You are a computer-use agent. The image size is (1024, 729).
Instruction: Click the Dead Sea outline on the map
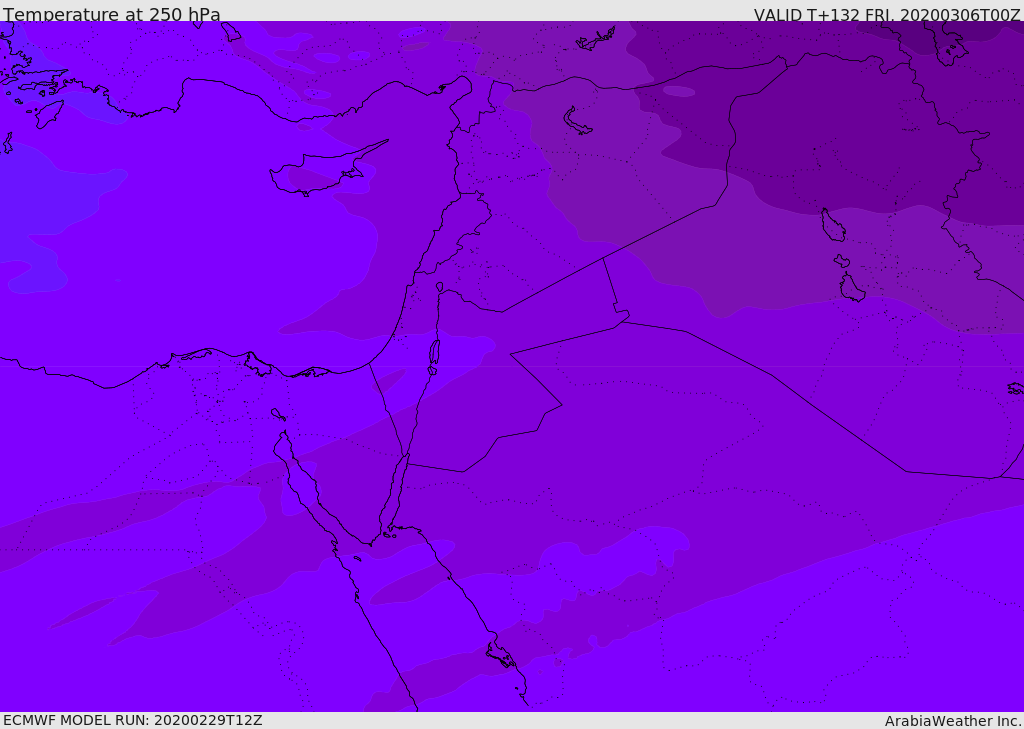click(x=434, y=353)
